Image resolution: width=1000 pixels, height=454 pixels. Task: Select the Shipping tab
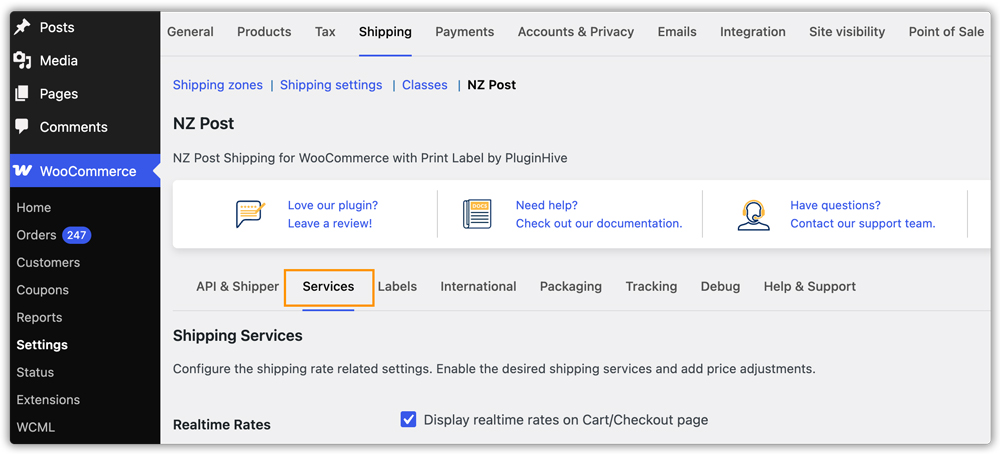tap(385, 32)
